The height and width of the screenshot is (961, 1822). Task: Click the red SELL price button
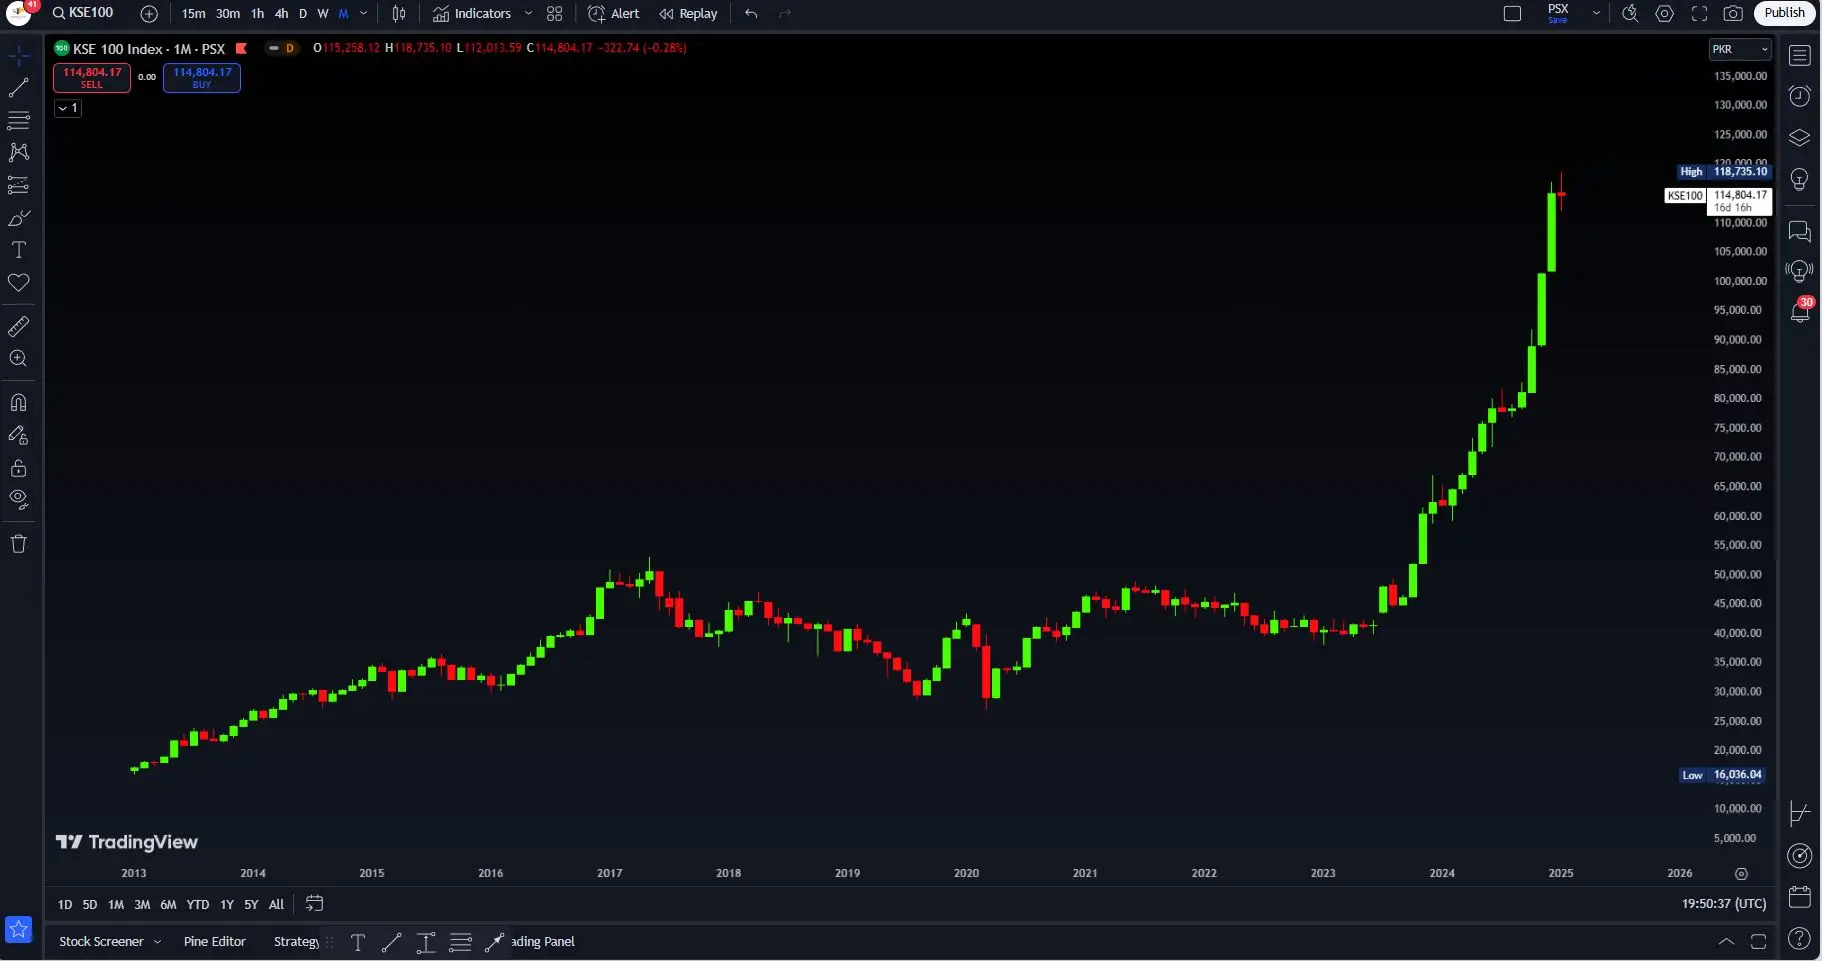tap(92, 78)
